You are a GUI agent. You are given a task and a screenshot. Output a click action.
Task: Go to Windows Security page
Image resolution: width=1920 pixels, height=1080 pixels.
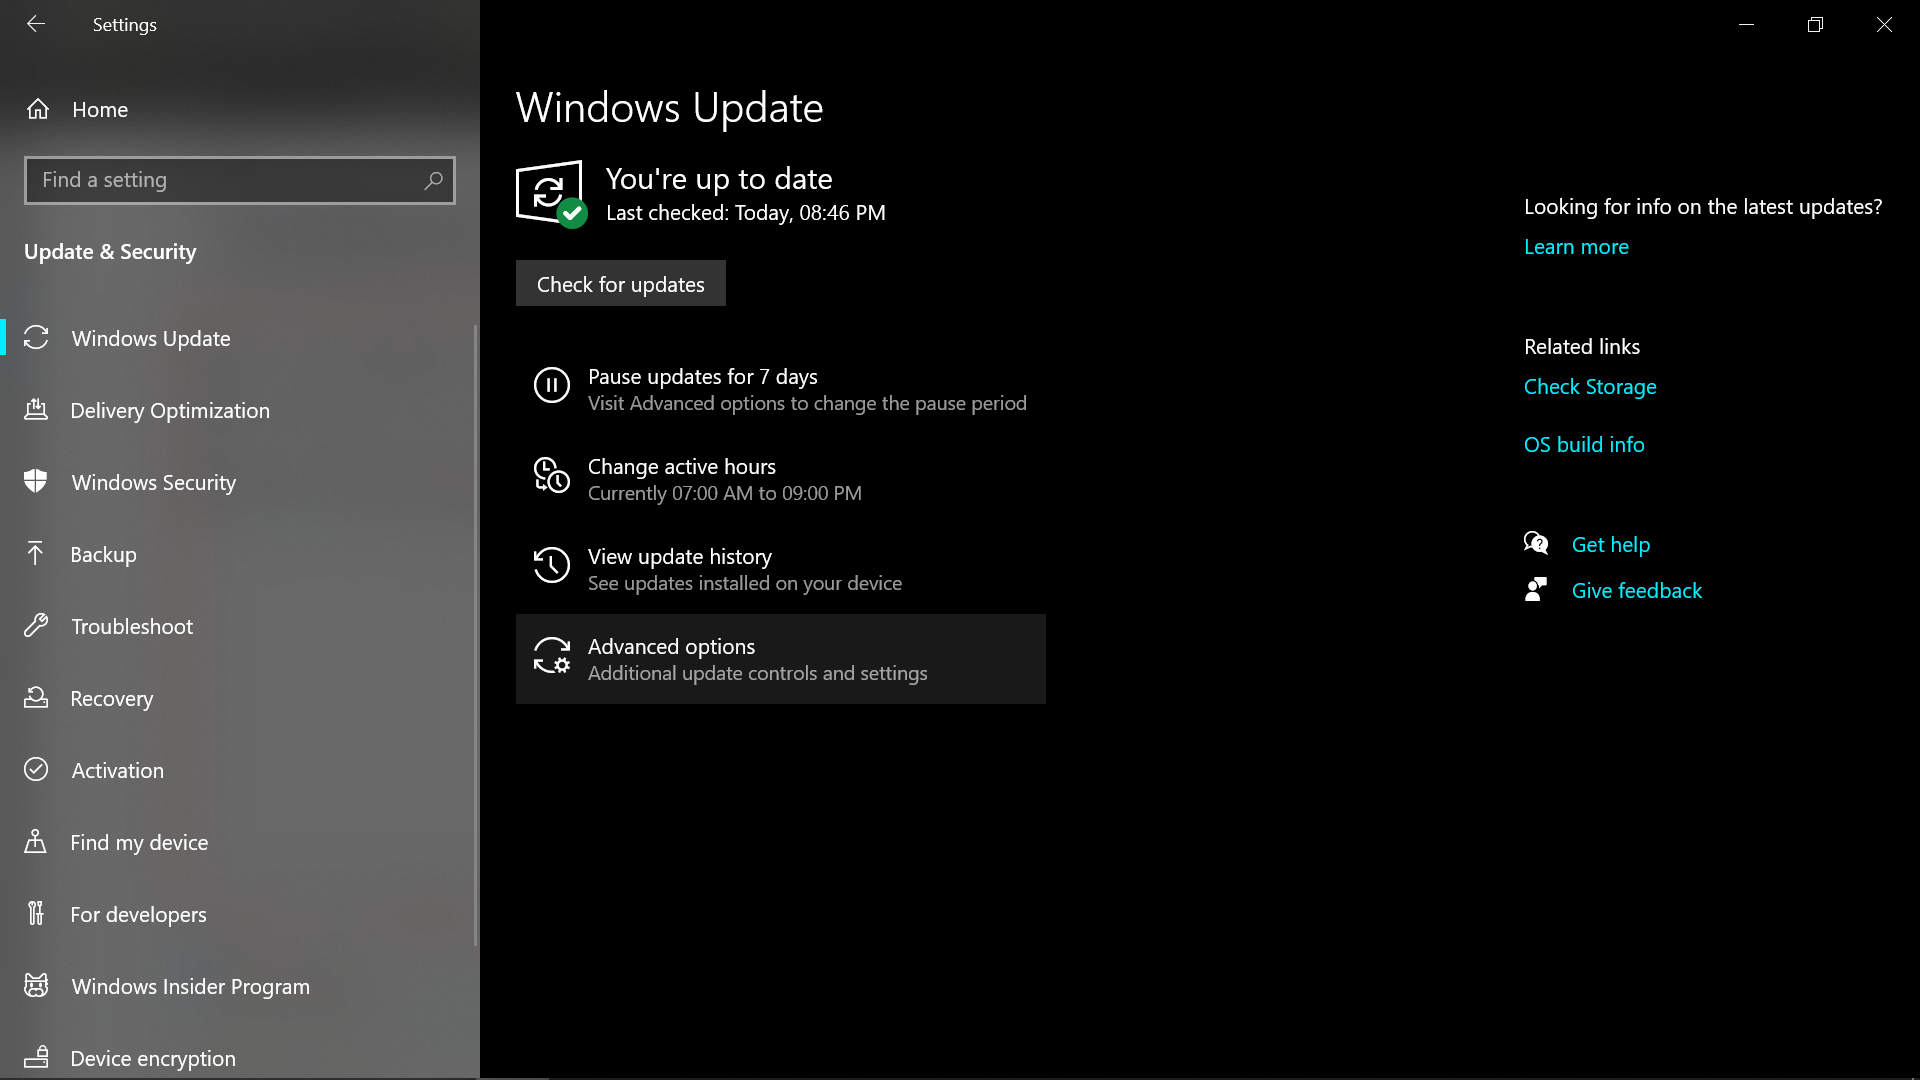coord(238,482)
